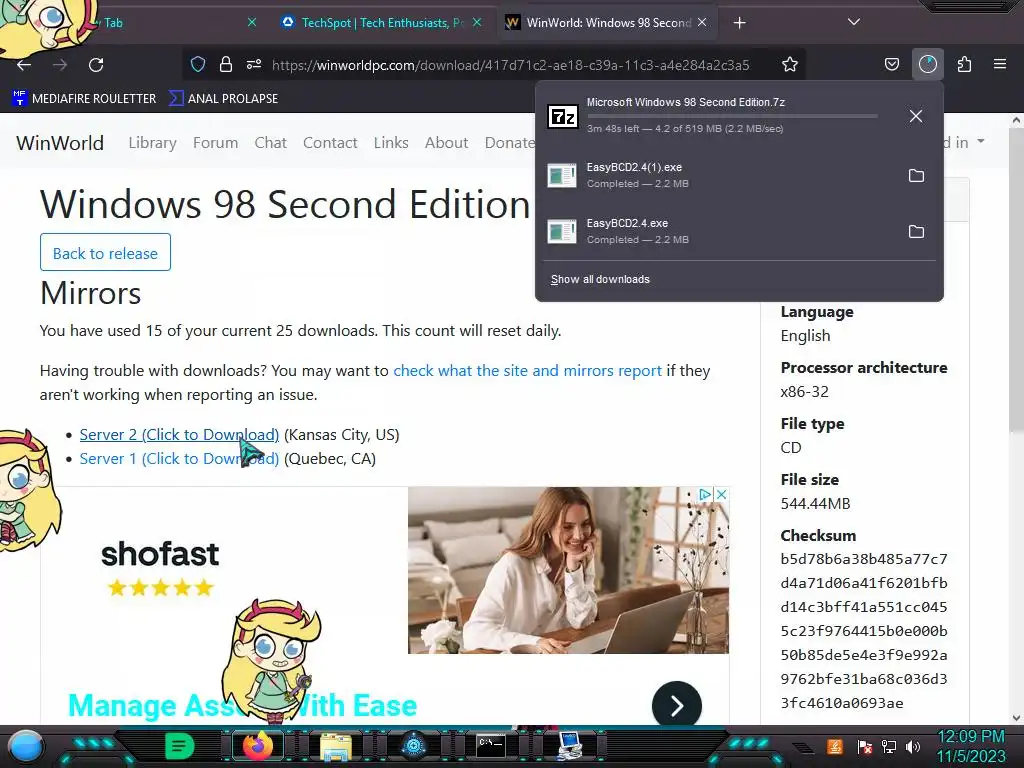Viewport: 1024px width, 768px height.
Task: Open the taskbar clock and date
Action: tap(970, 746)
